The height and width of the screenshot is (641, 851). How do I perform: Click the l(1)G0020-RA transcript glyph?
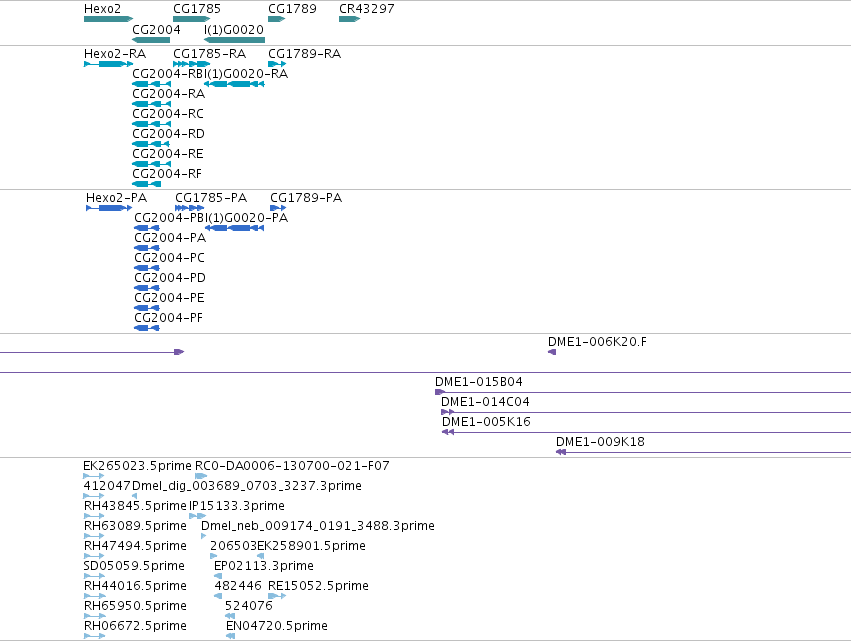[234, 84]
